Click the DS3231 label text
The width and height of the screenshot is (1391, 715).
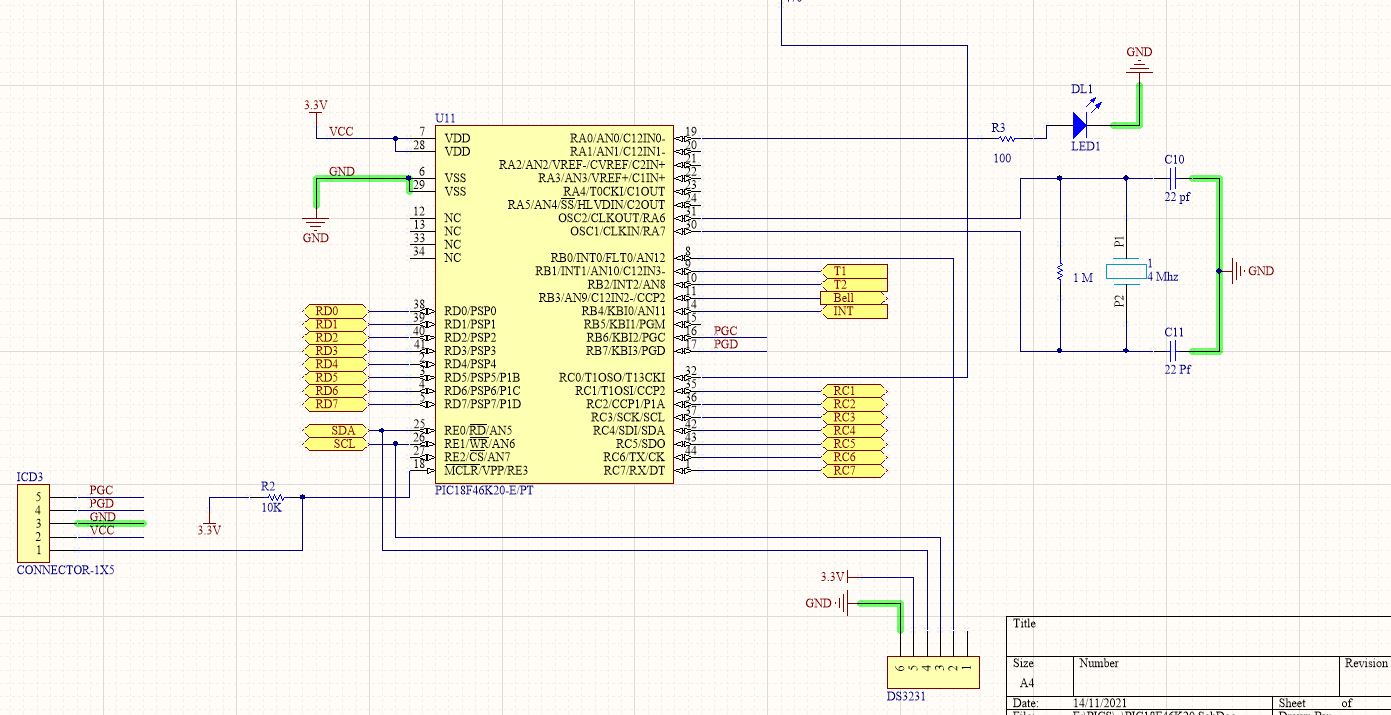(x=907, y=696)
